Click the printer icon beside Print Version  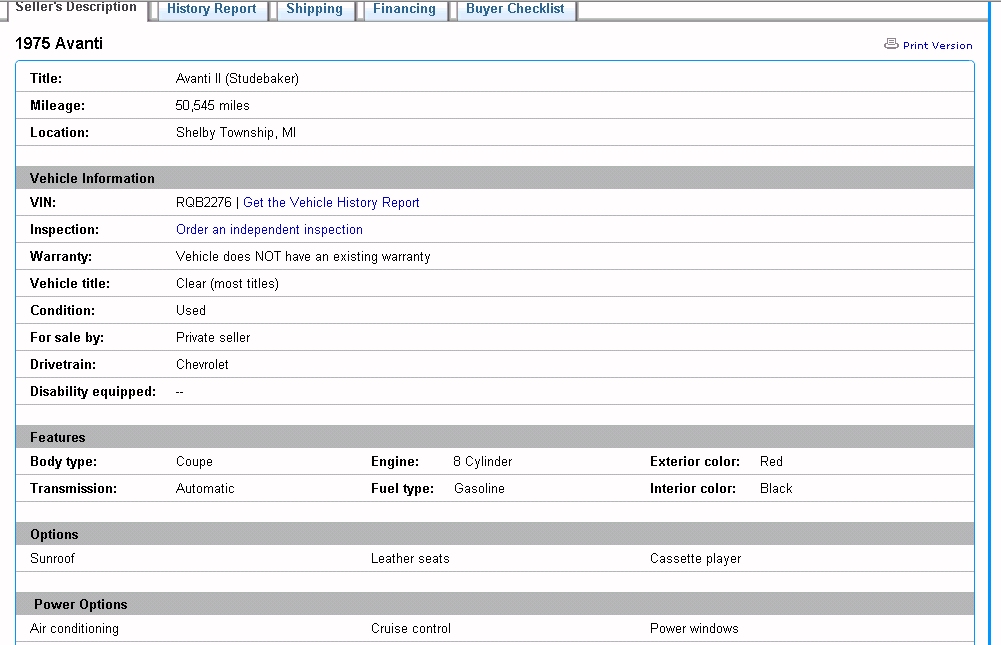(x=891, y=44)
